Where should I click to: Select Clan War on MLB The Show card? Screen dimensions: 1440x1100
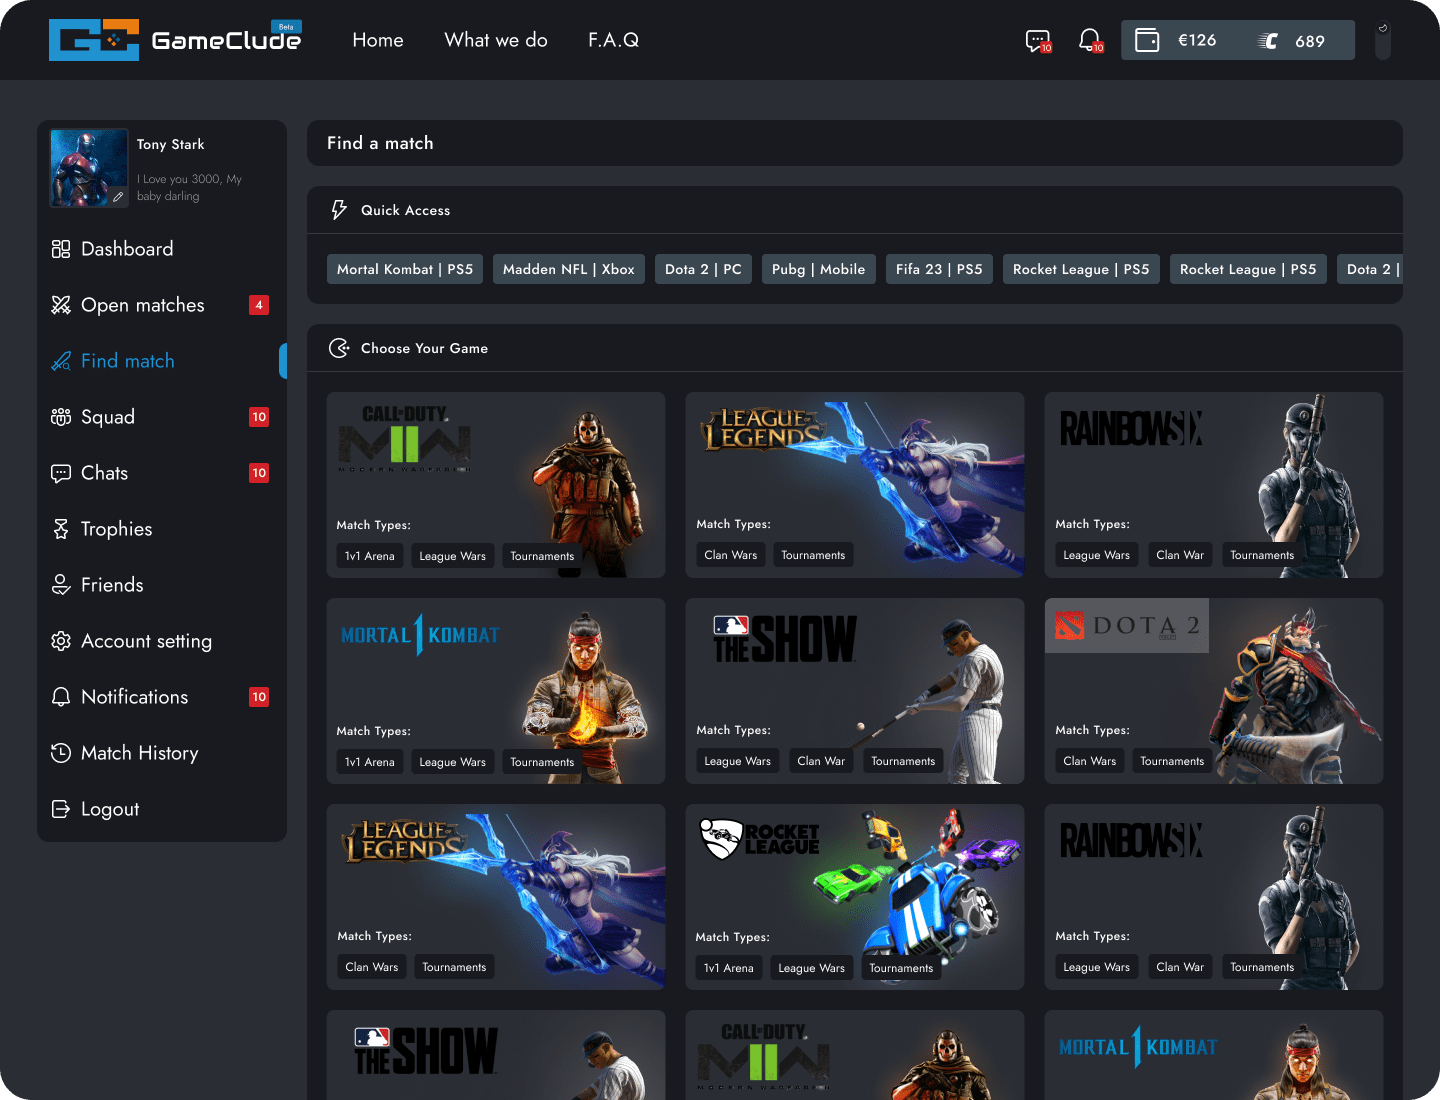pos(821,761)
